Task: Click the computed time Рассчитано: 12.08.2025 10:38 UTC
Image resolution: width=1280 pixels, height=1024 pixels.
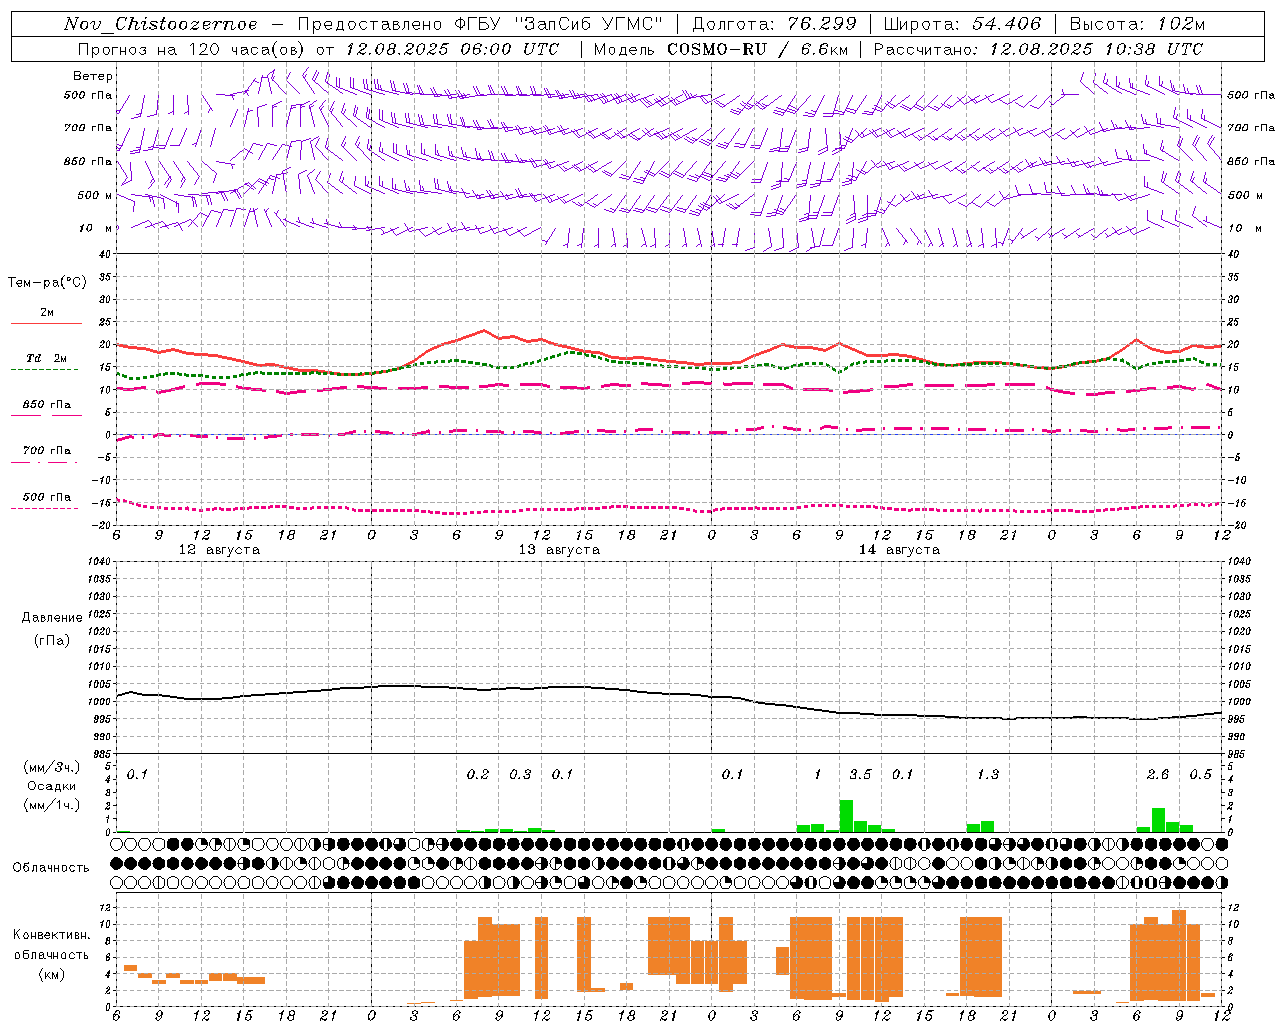Action: click(1038, 49)
